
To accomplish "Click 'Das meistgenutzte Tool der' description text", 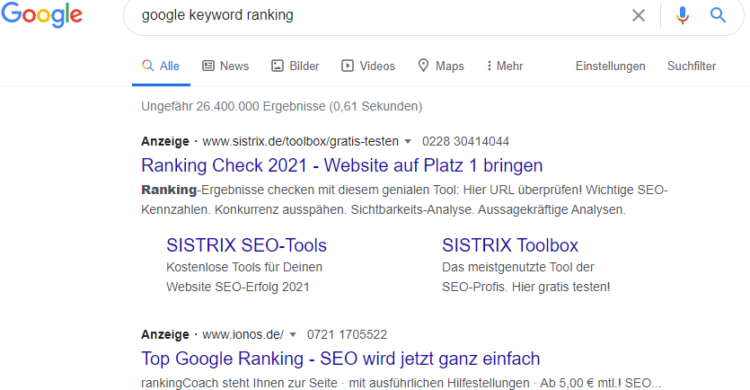I will (x=518, y=267).
